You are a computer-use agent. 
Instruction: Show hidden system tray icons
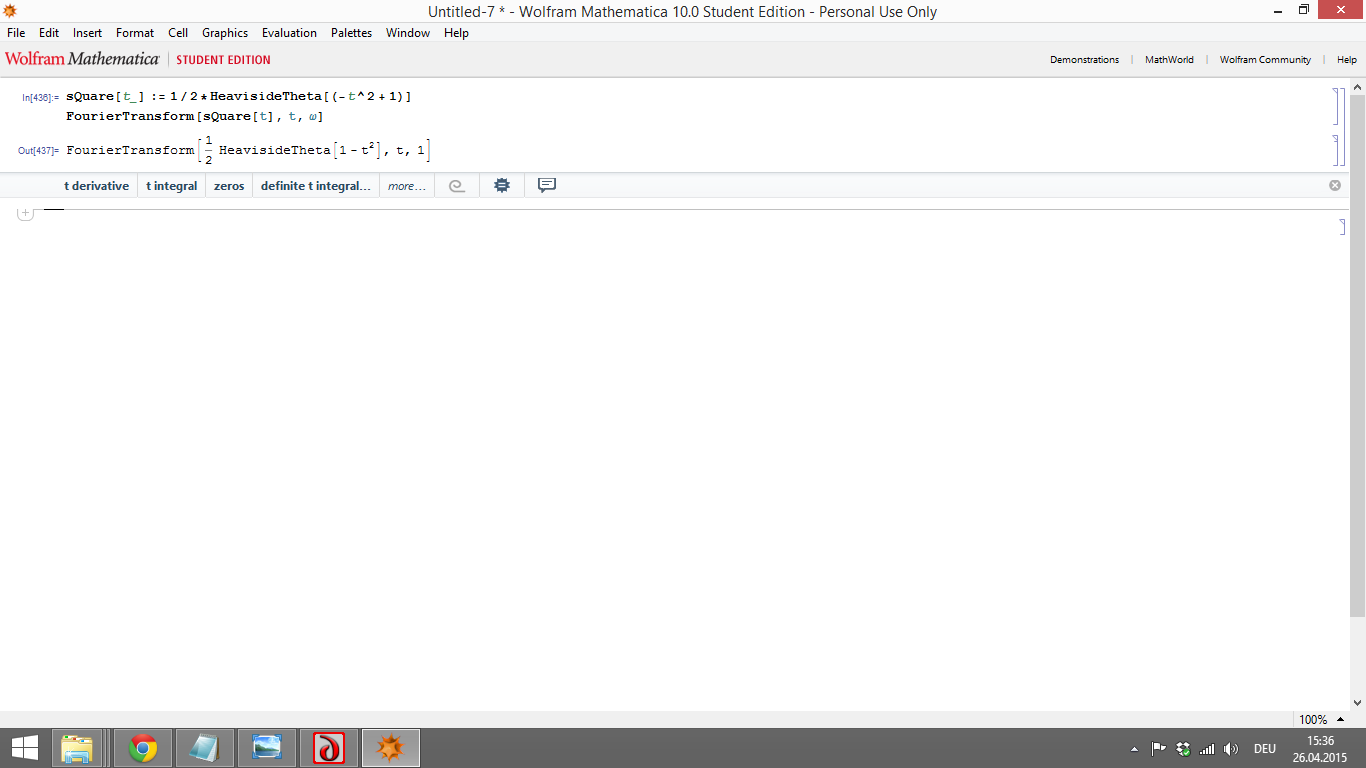point(1134,749)
